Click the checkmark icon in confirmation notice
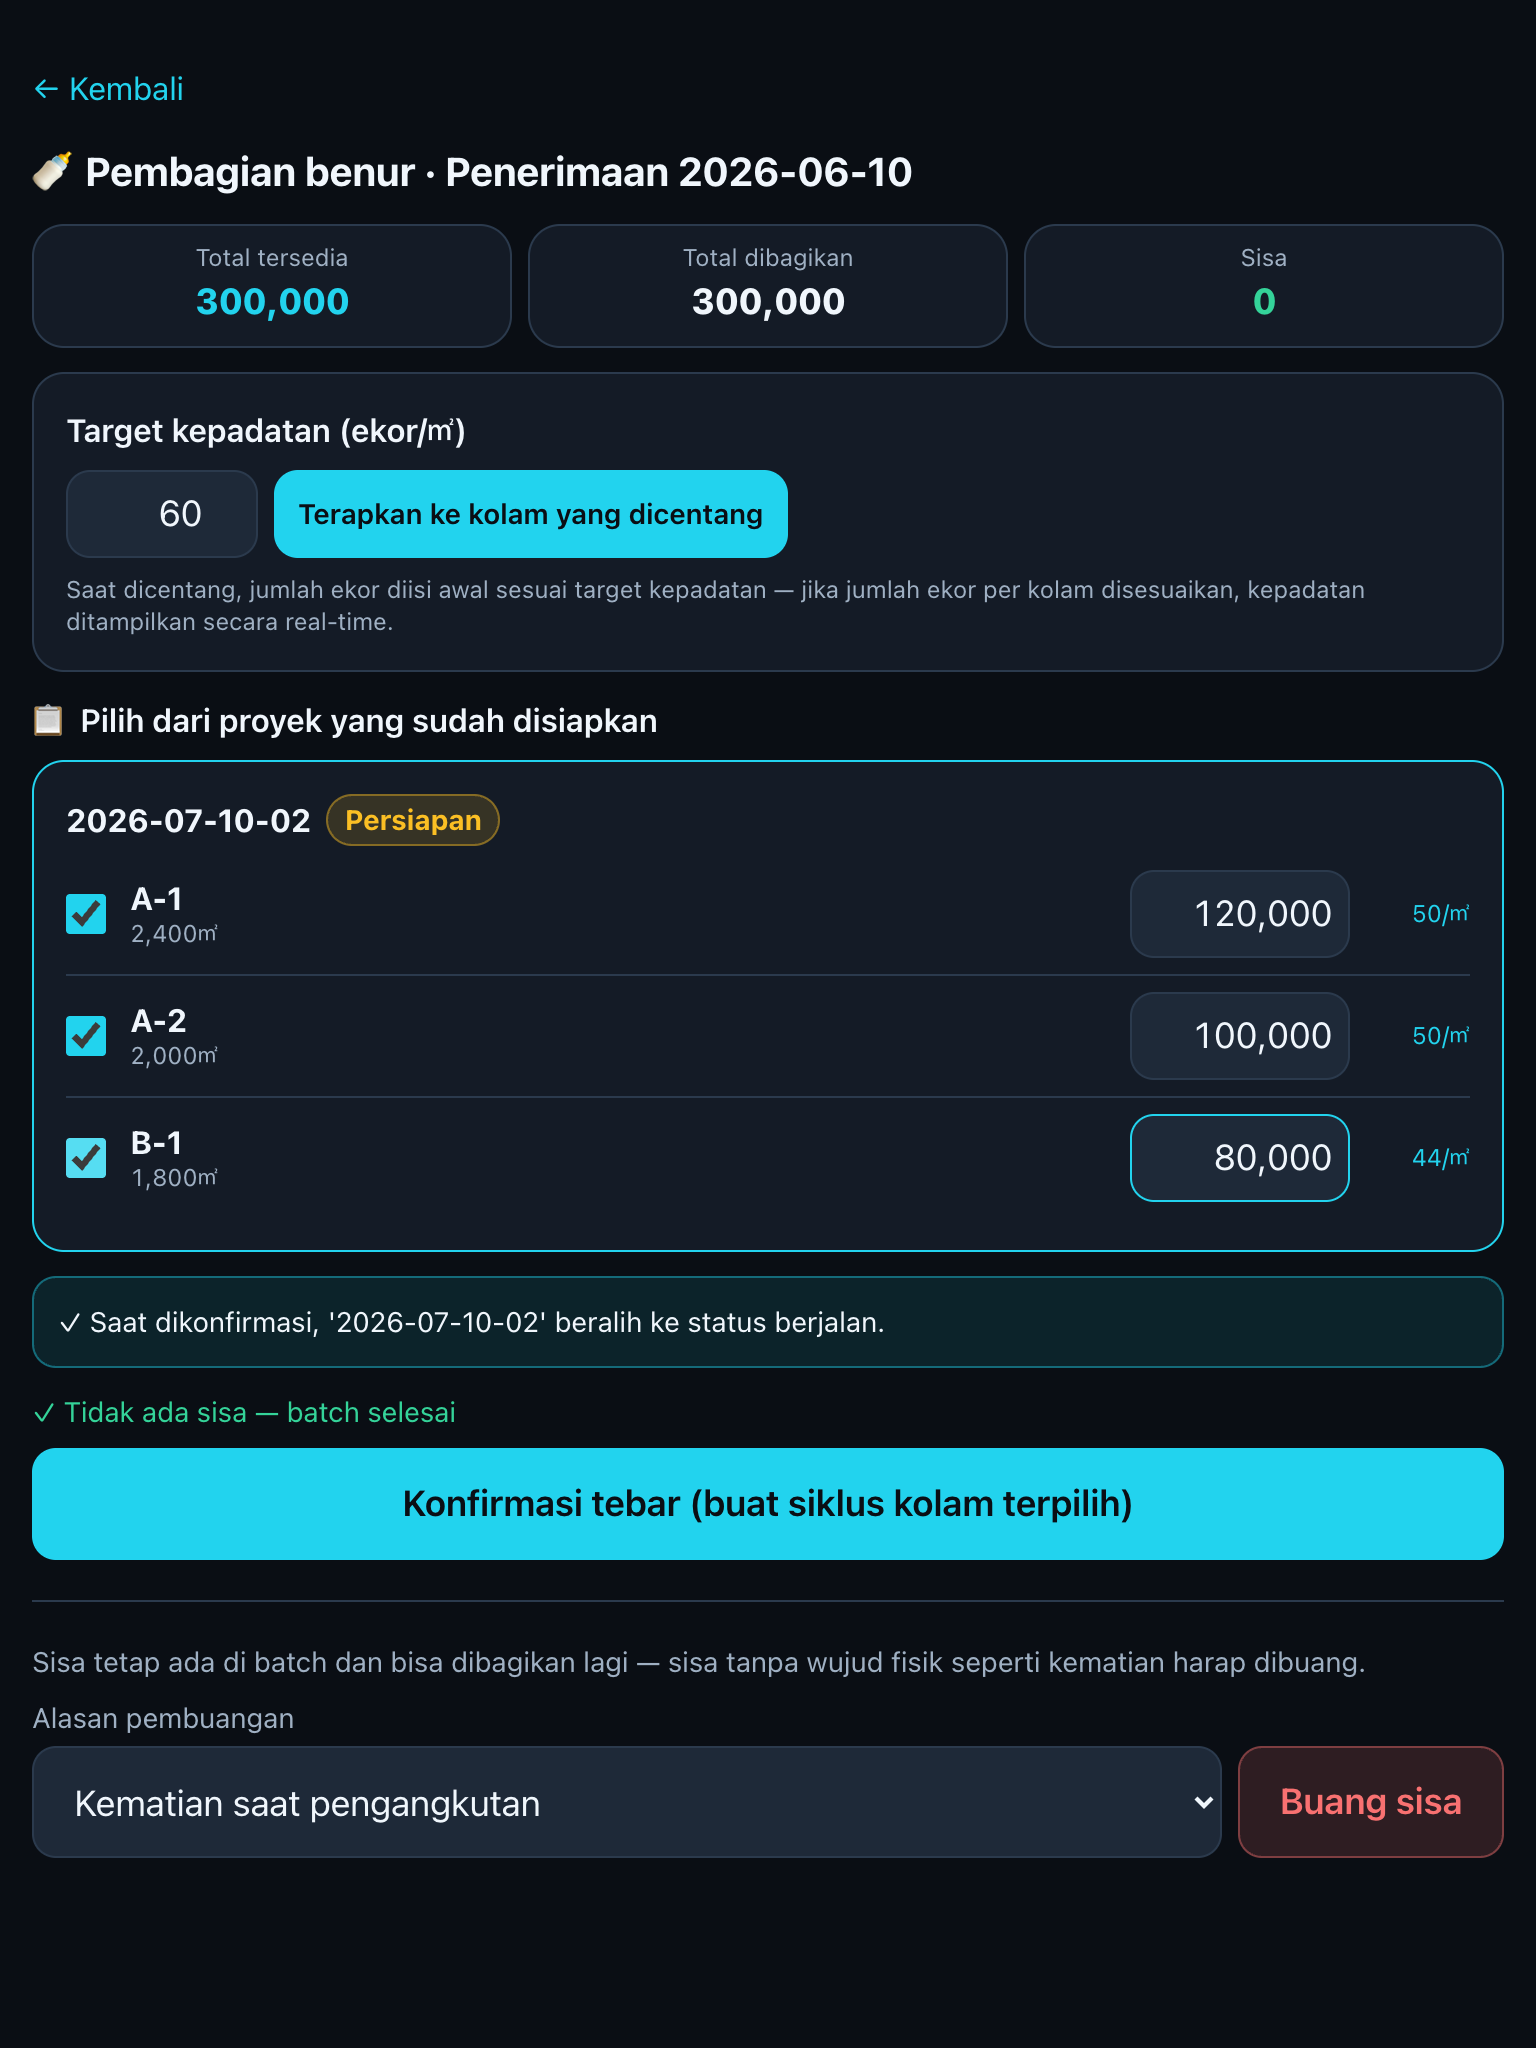This screenshot has height=2048, width=1536. (x=70, y=1323)
